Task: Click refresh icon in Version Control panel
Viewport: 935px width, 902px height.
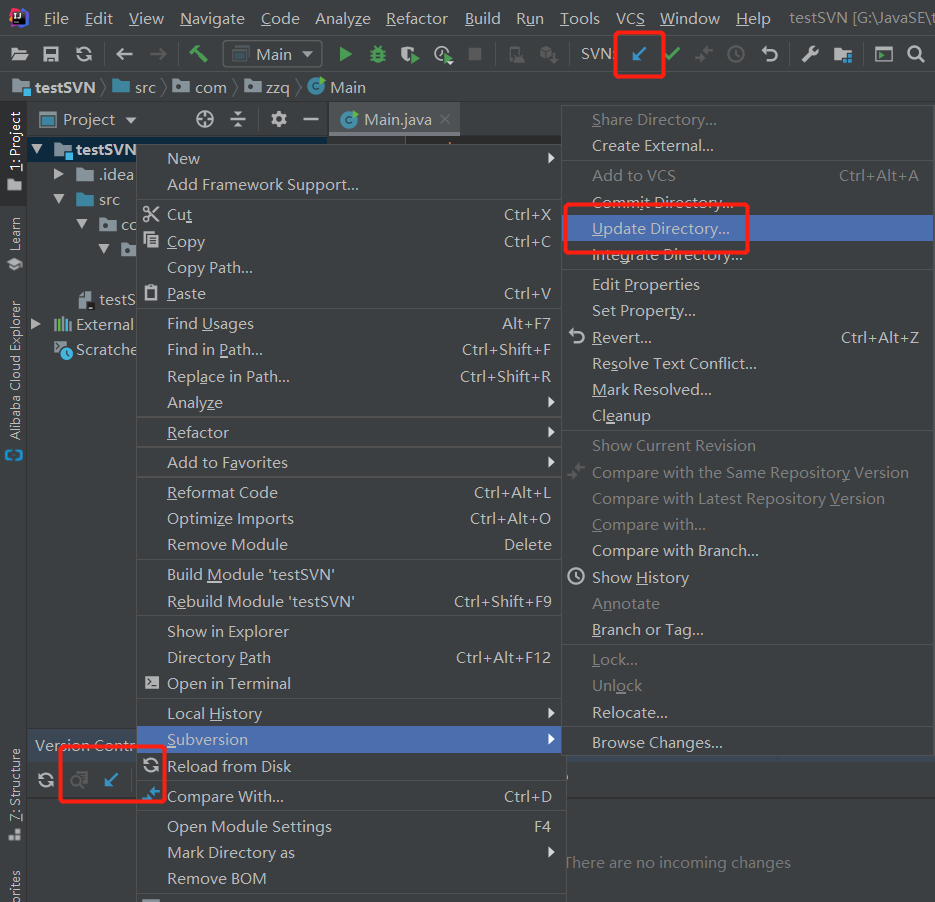Action: click(46, 780)
